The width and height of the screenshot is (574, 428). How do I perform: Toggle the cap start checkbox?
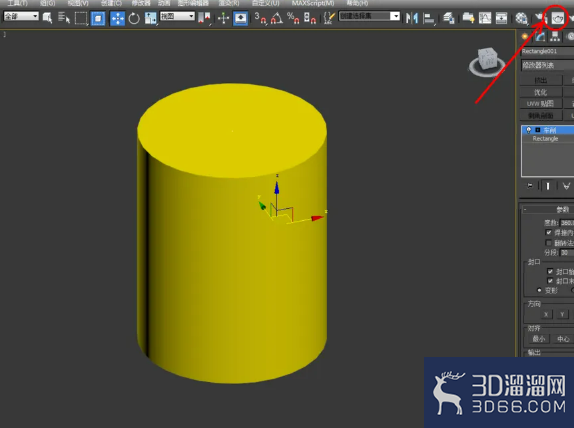[550, 271]
